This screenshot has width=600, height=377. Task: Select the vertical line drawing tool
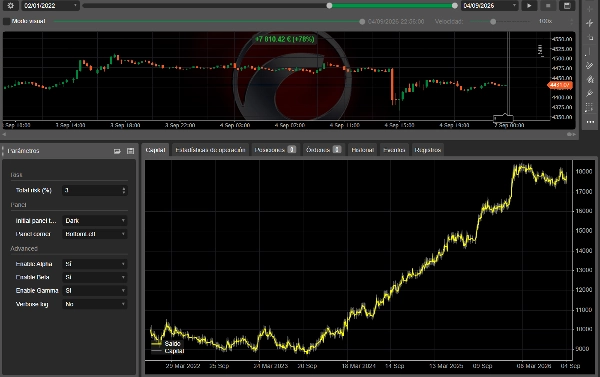pyautogui.click(x=590, y=51)
